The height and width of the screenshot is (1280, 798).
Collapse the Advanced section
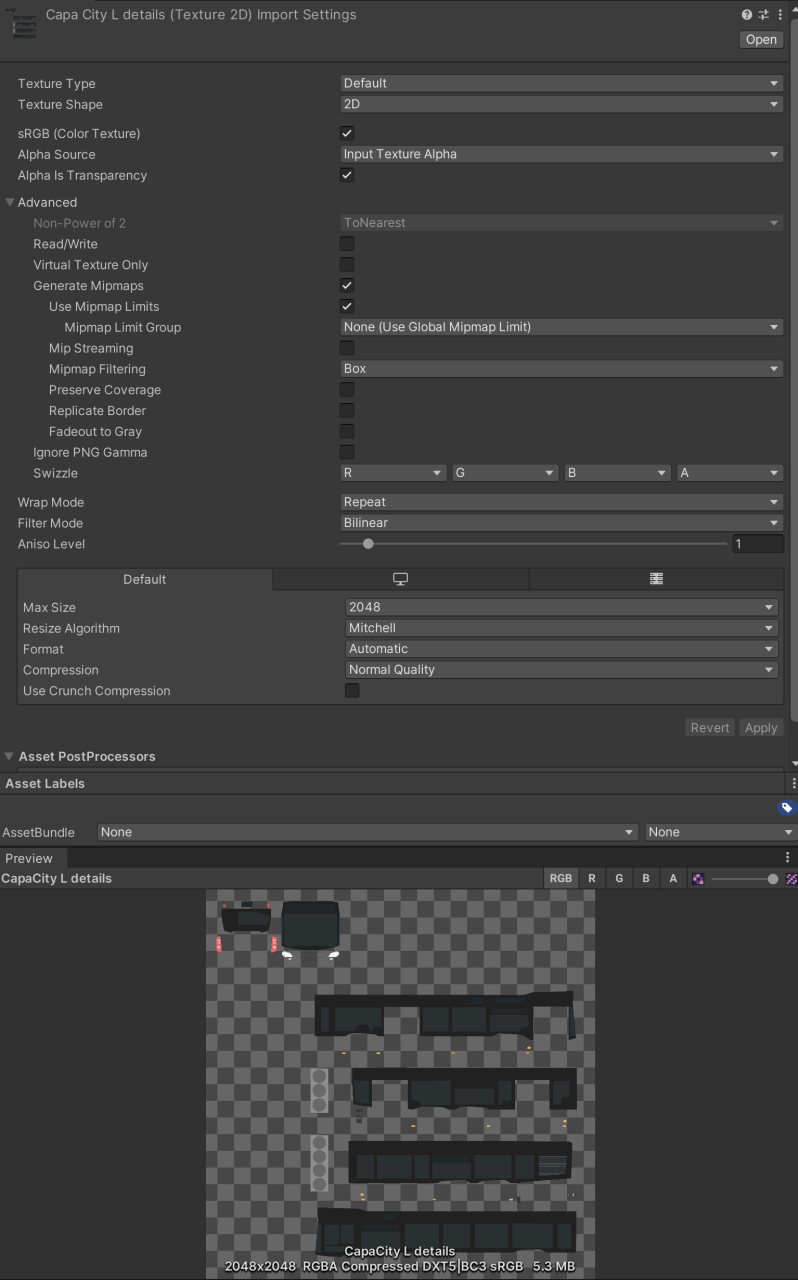[x=10, y=202]
